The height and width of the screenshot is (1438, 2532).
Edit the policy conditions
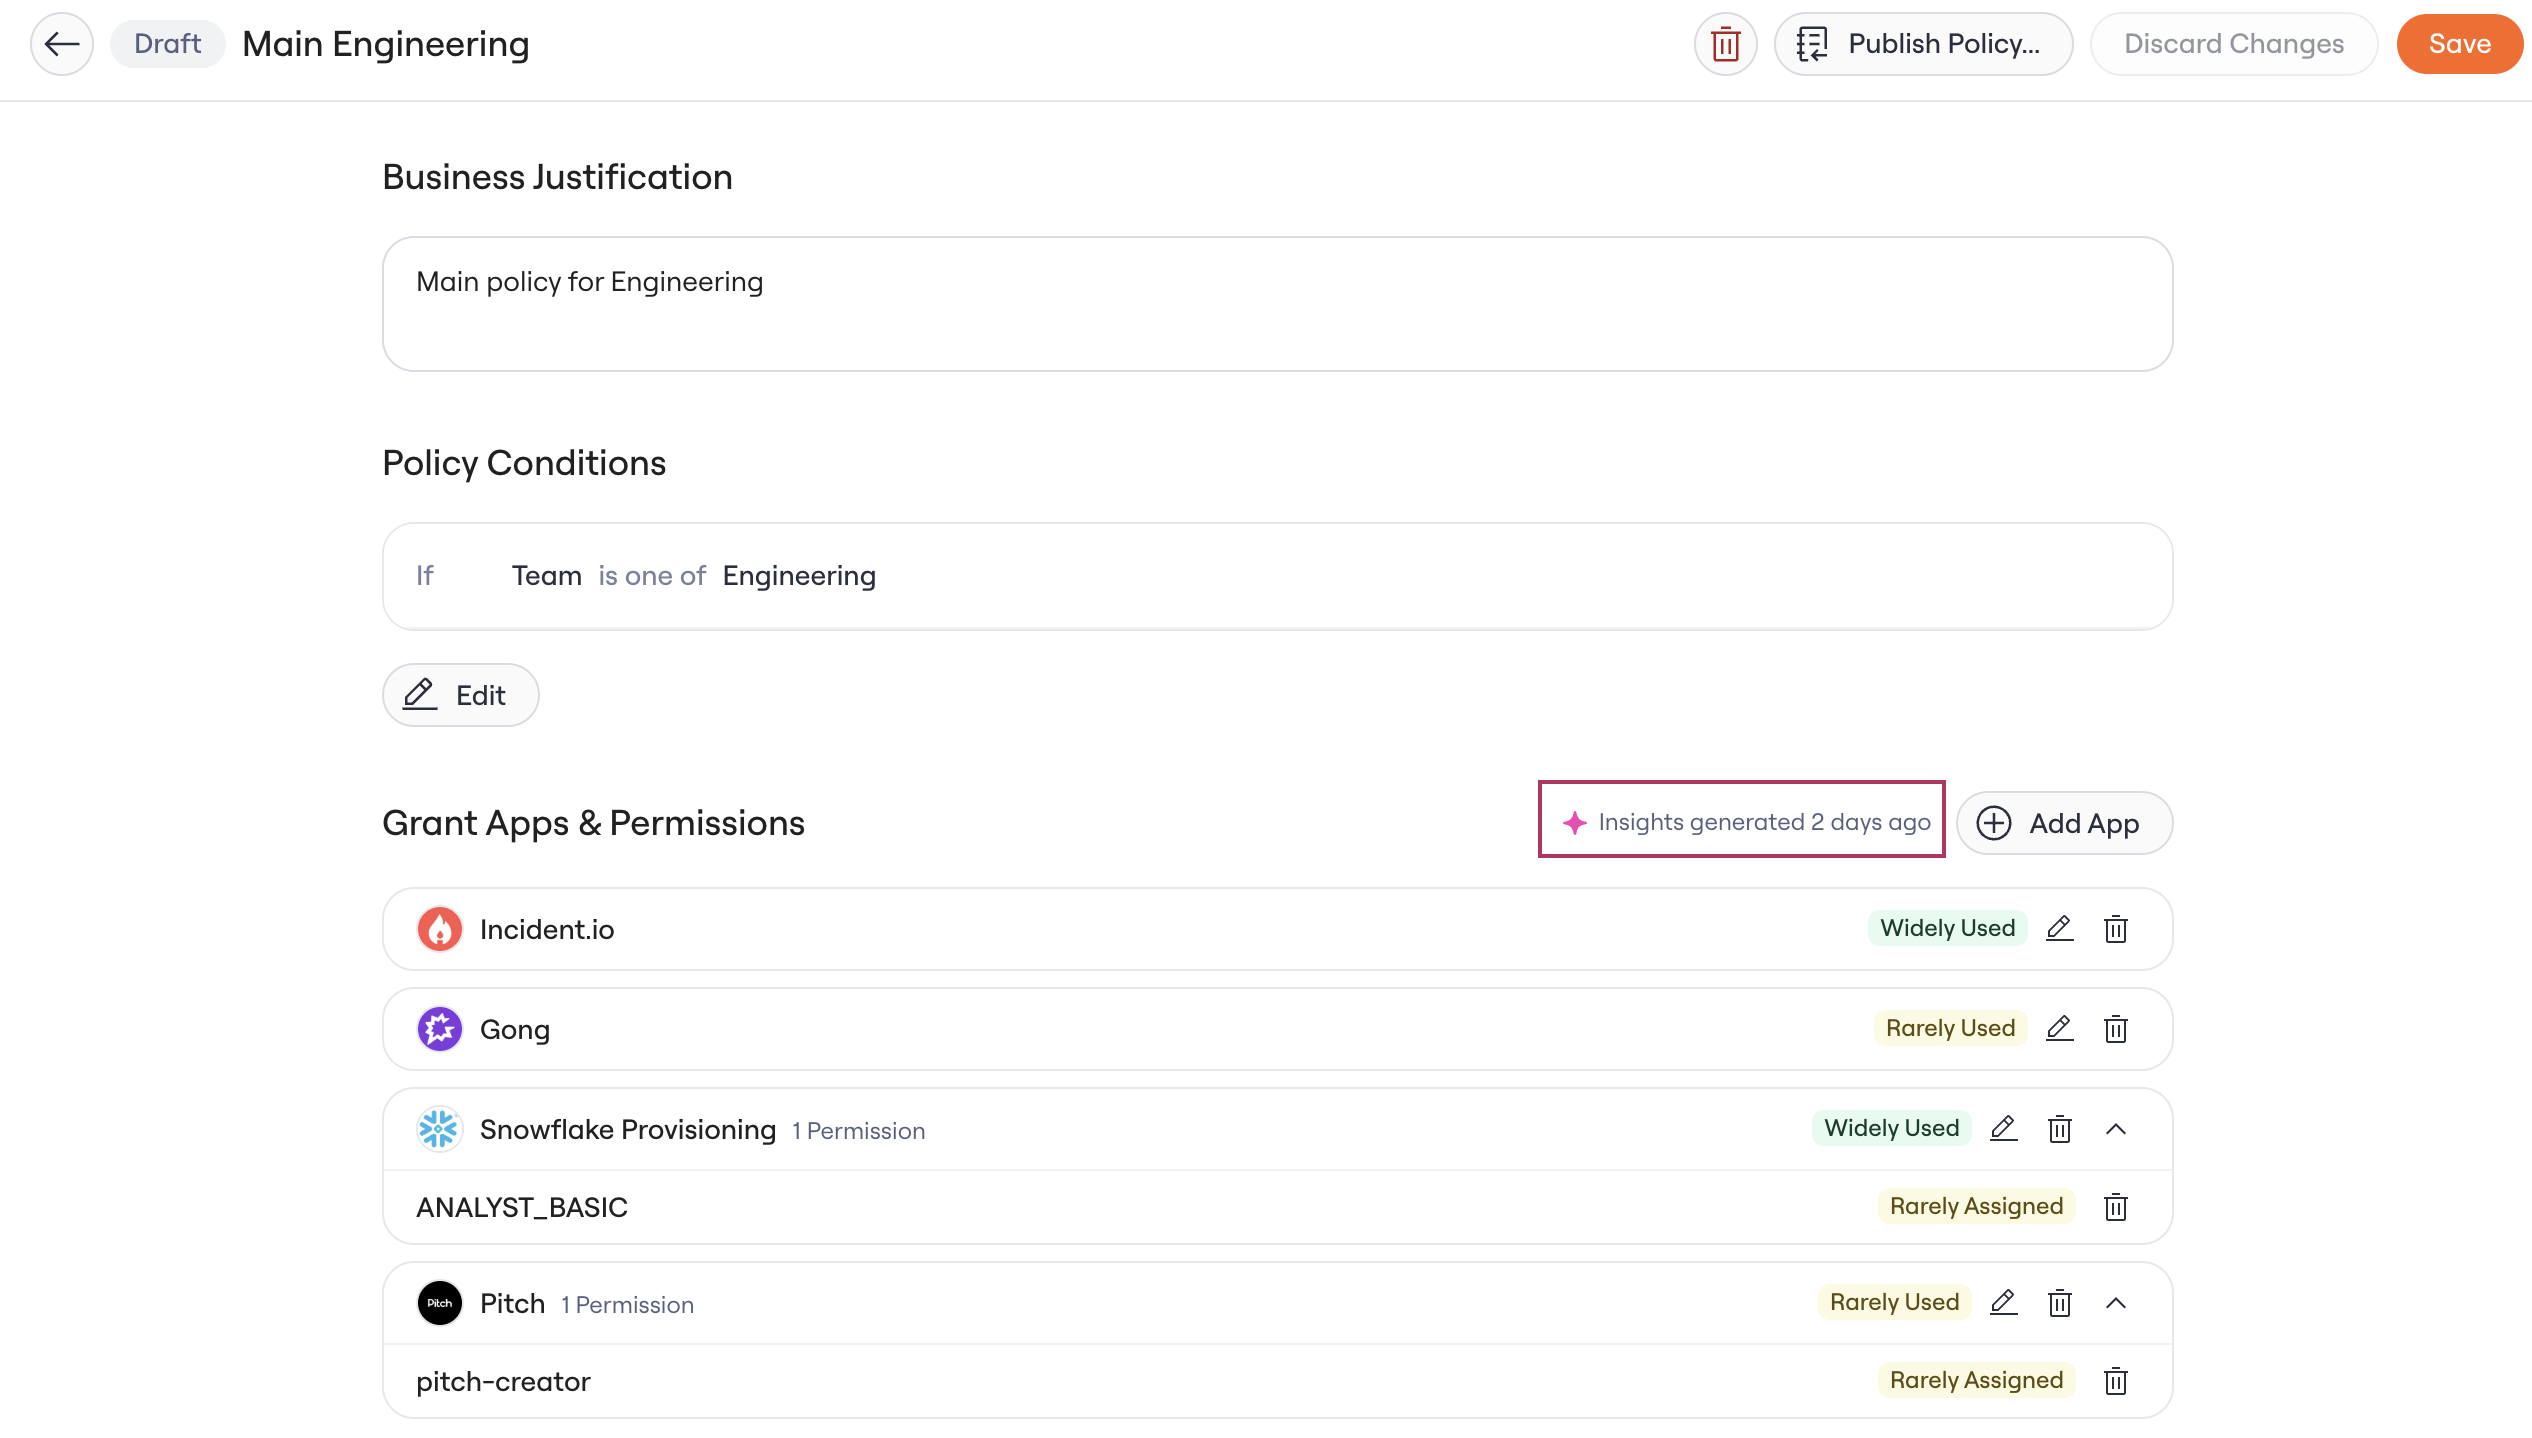point(460,695)
